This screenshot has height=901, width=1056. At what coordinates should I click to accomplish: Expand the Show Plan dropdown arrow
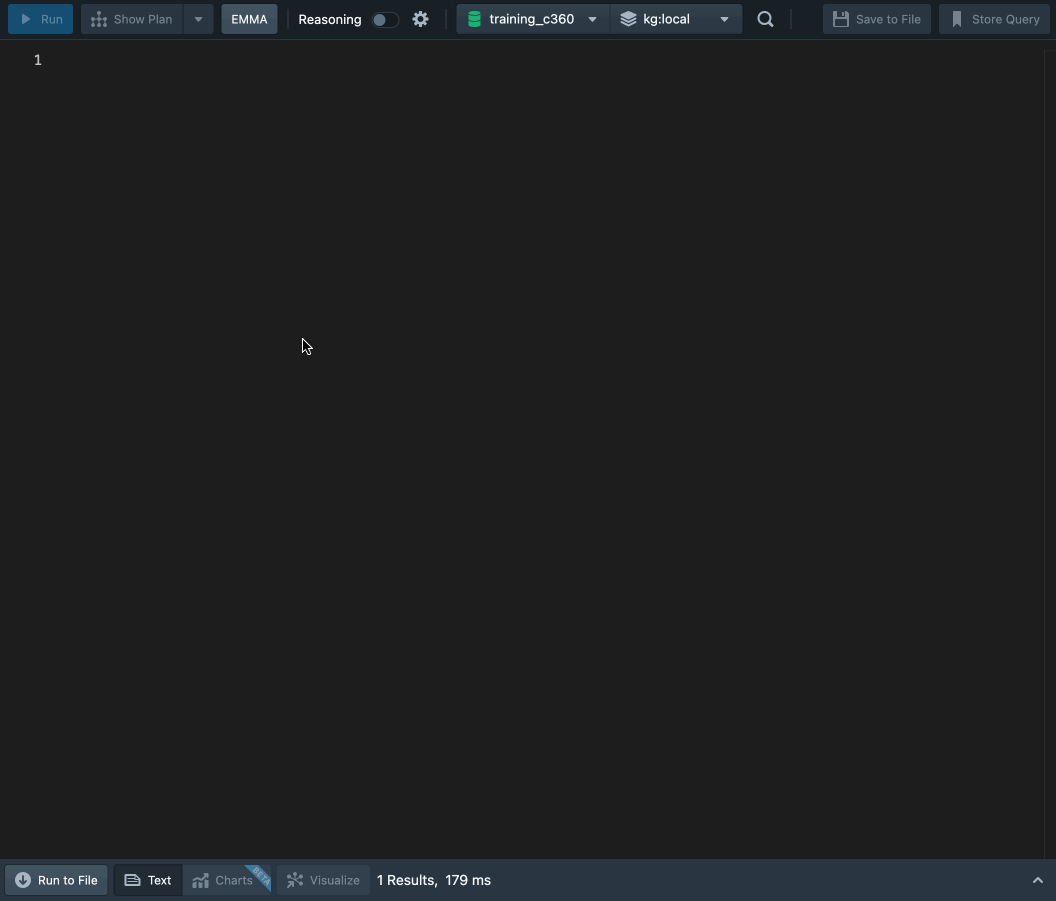tap(198, 19)
